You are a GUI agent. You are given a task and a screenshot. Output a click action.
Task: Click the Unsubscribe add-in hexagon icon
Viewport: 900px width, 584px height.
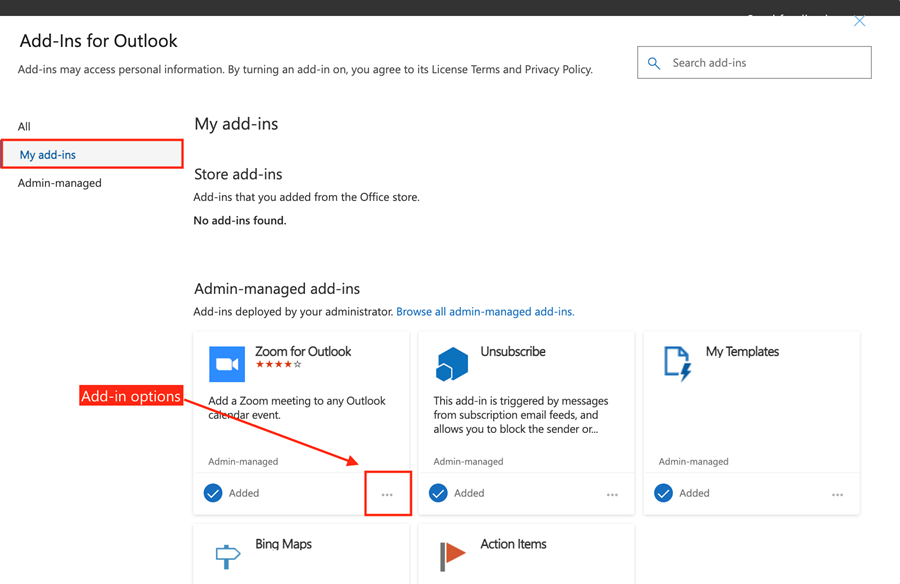(452, 364)
